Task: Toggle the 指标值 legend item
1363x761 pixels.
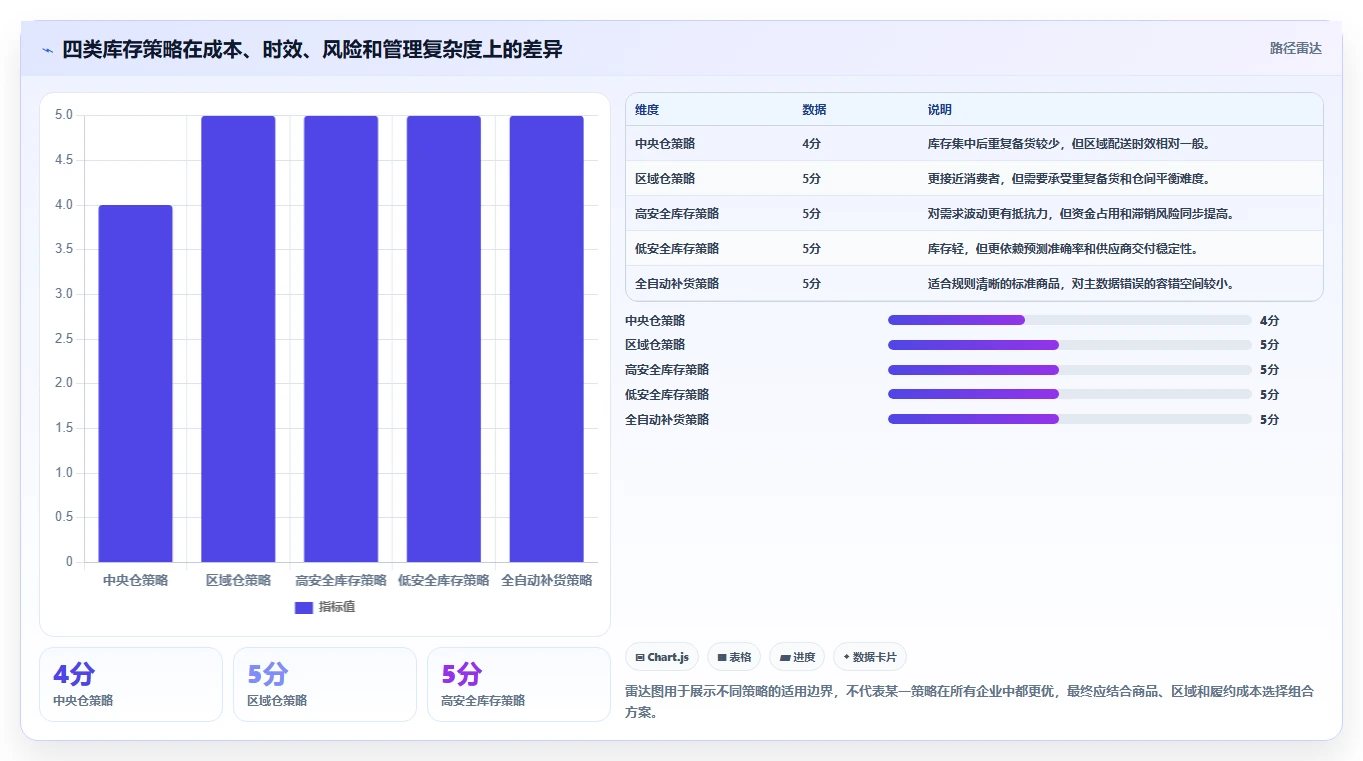Action: tap(325, 607)
